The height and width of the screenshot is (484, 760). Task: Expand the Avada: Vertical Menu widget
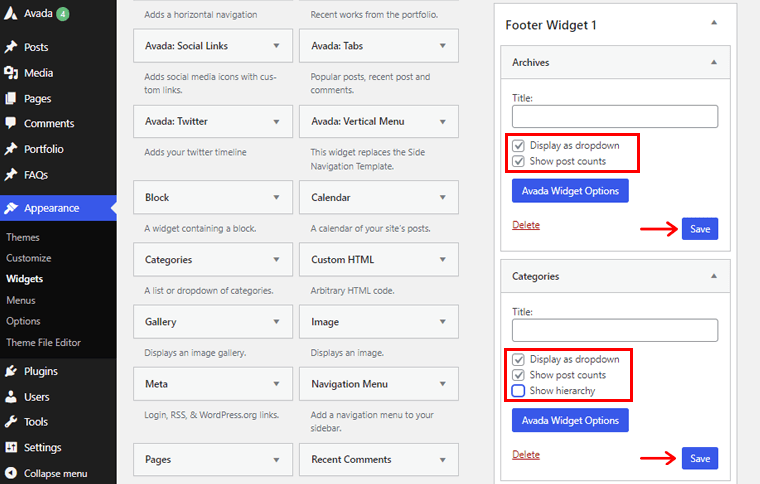[x=443, y=122]
